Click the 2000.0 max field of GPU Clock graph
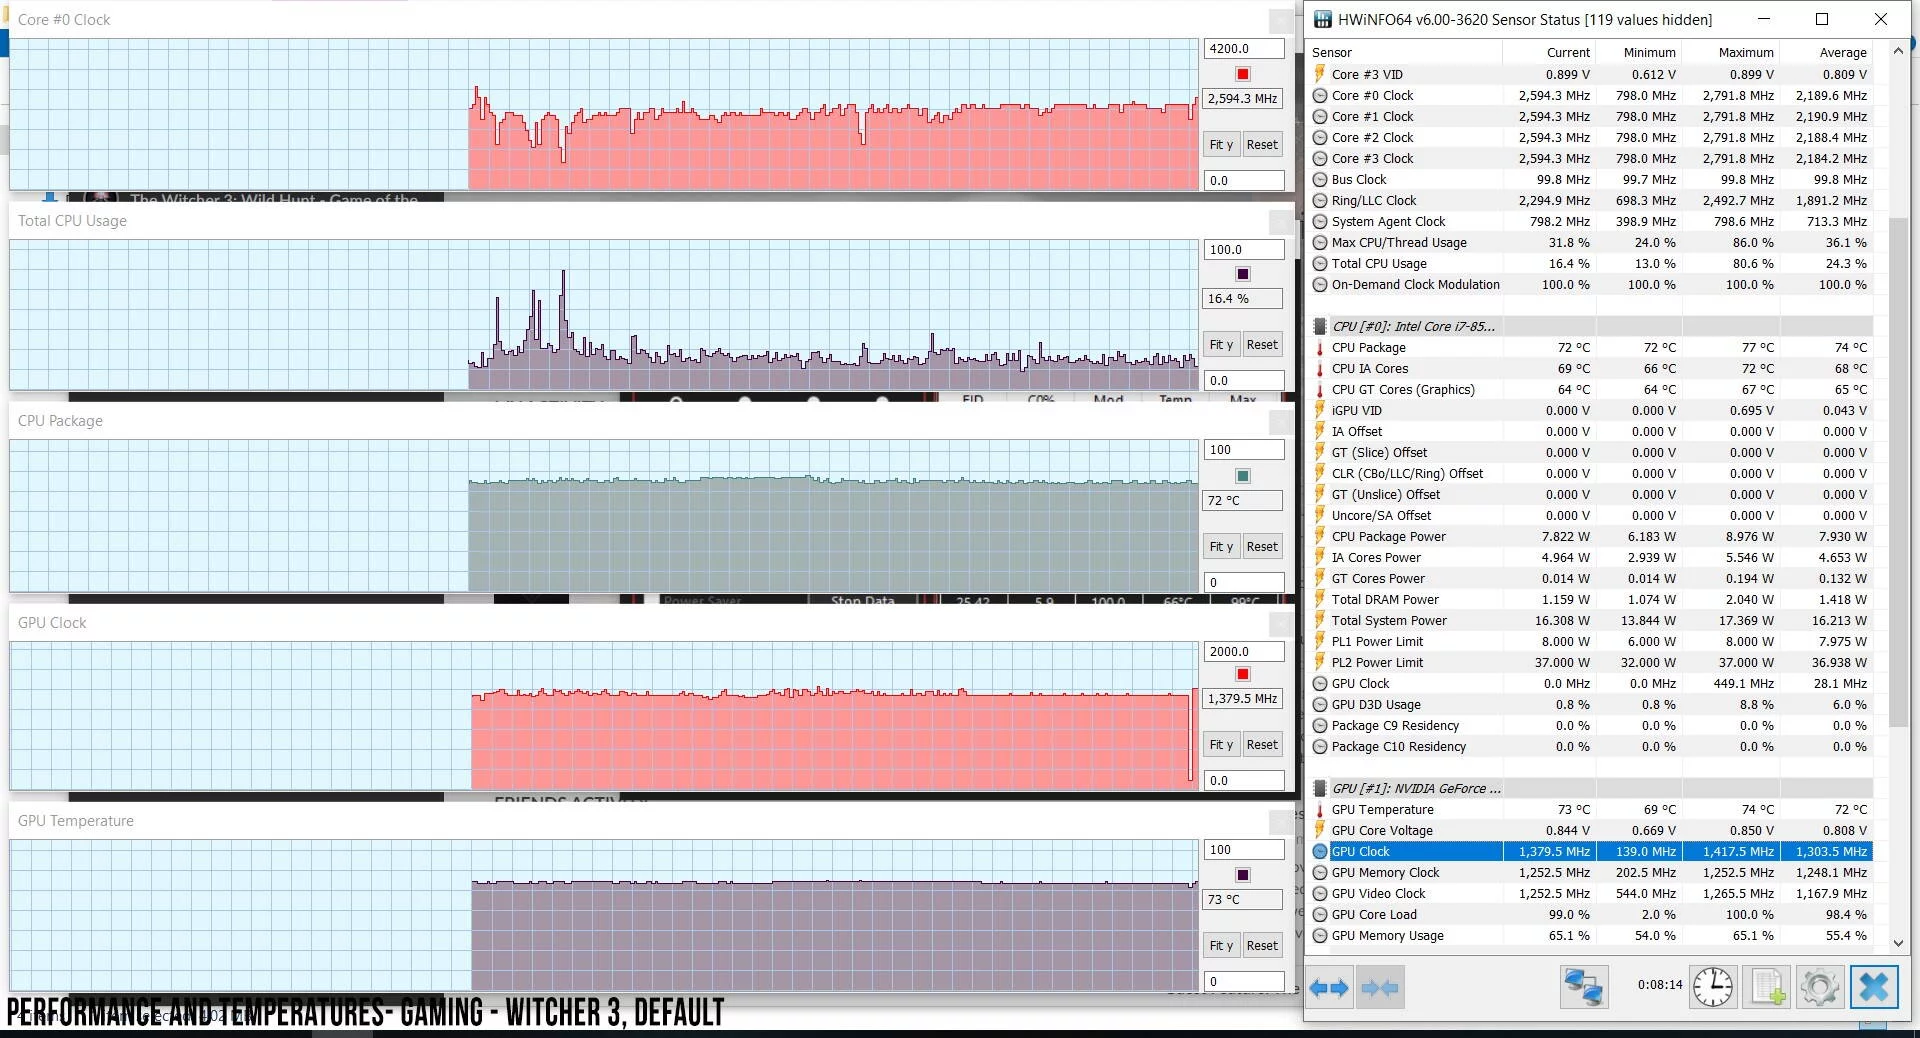 [1243, 651]
